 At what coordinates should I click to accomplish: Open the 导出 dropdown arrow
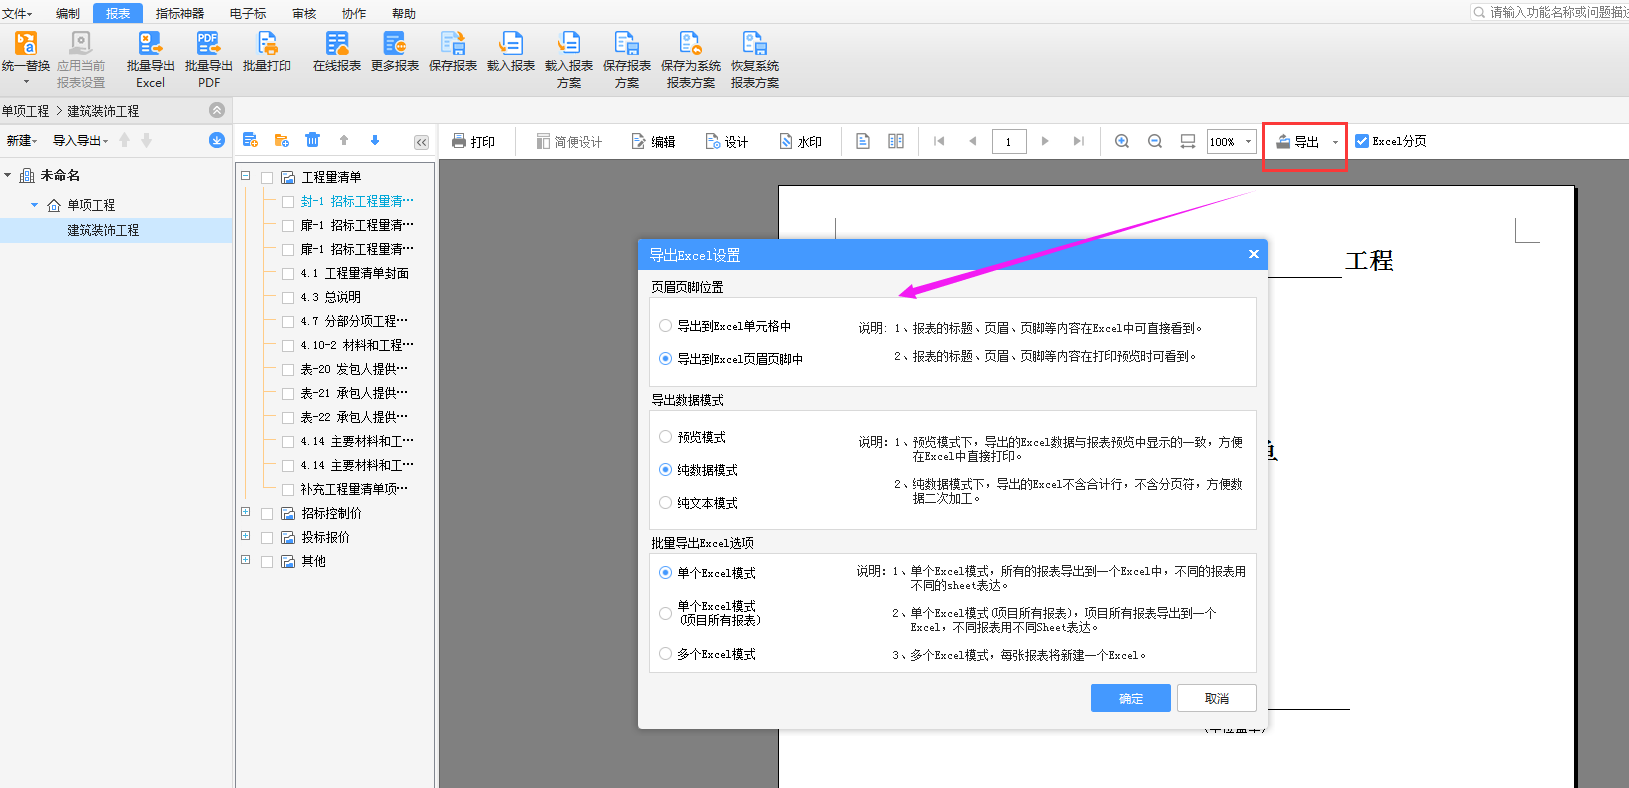click(1335, 142)
